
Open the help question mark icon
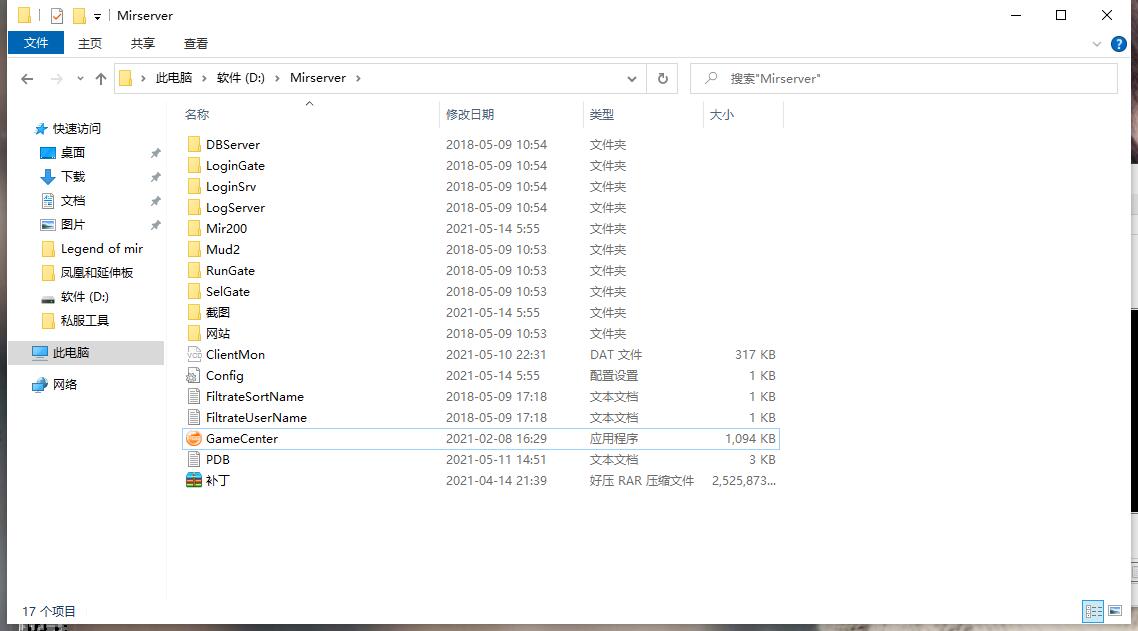coord(1119,44)
